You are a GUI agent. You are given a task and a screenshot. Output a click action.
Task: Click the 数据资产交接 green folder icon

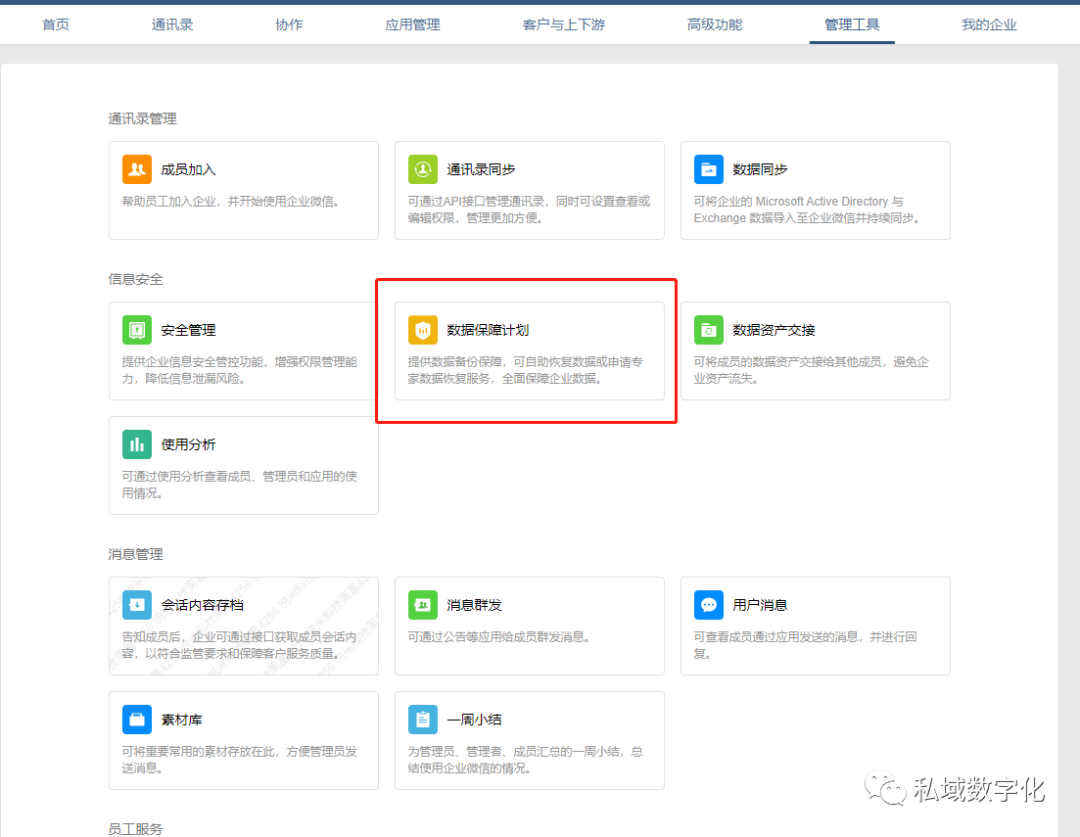pyautogui.click(x=709, y=330)
